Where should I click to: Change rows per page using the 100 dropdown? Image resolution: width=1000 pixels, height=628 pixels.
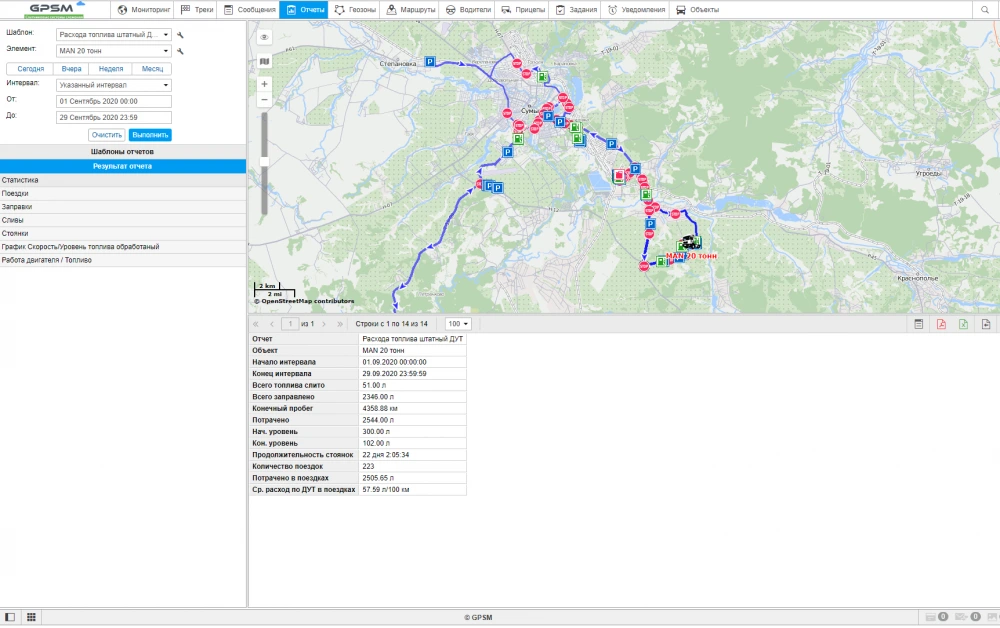(460, 323)
